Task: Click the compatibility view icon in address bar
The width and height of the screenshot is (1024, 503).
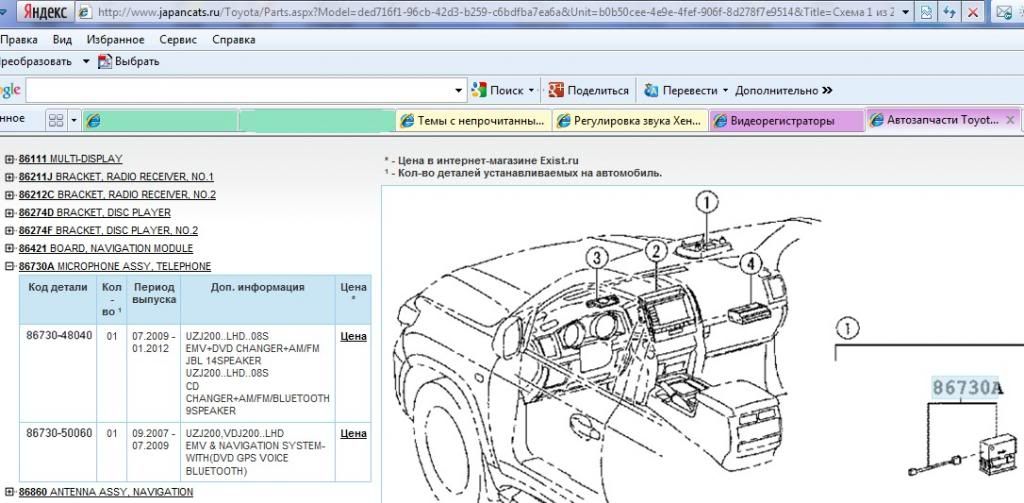Action: coord(925,12)
